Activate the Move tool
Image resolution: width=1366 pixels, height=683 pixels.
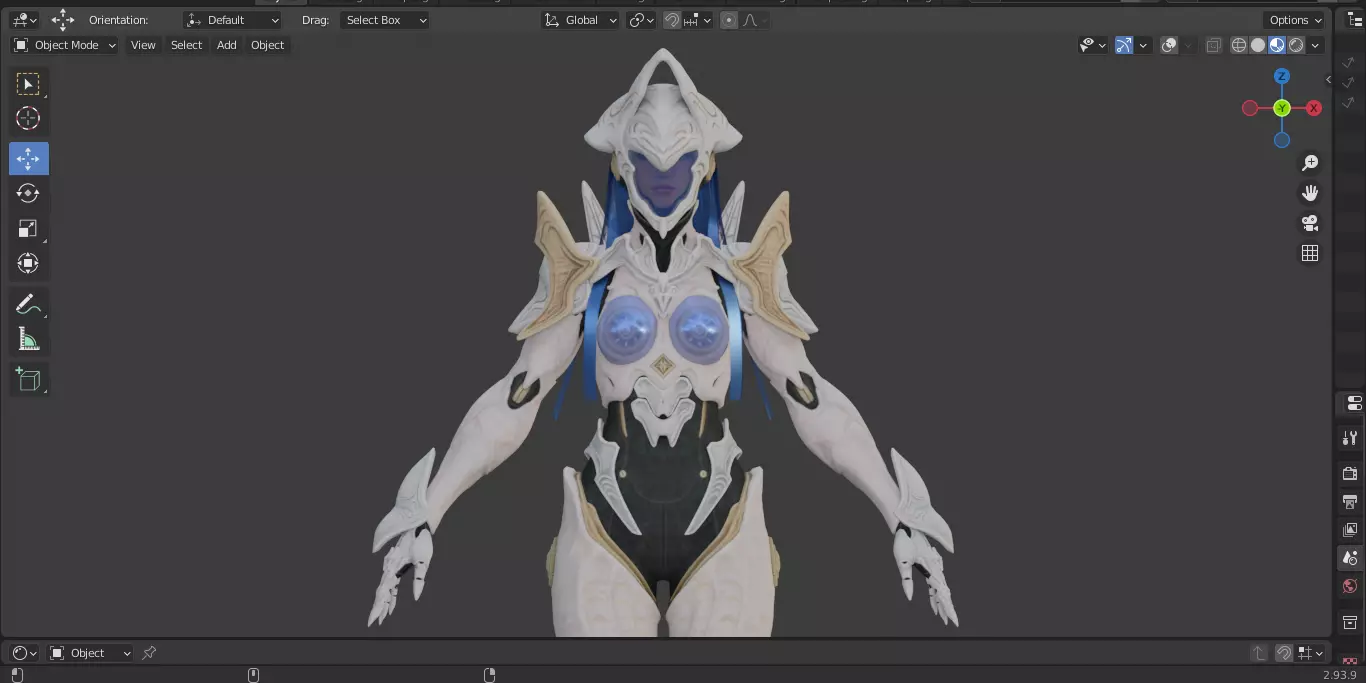pyautogui.click(x=28, y=159)
